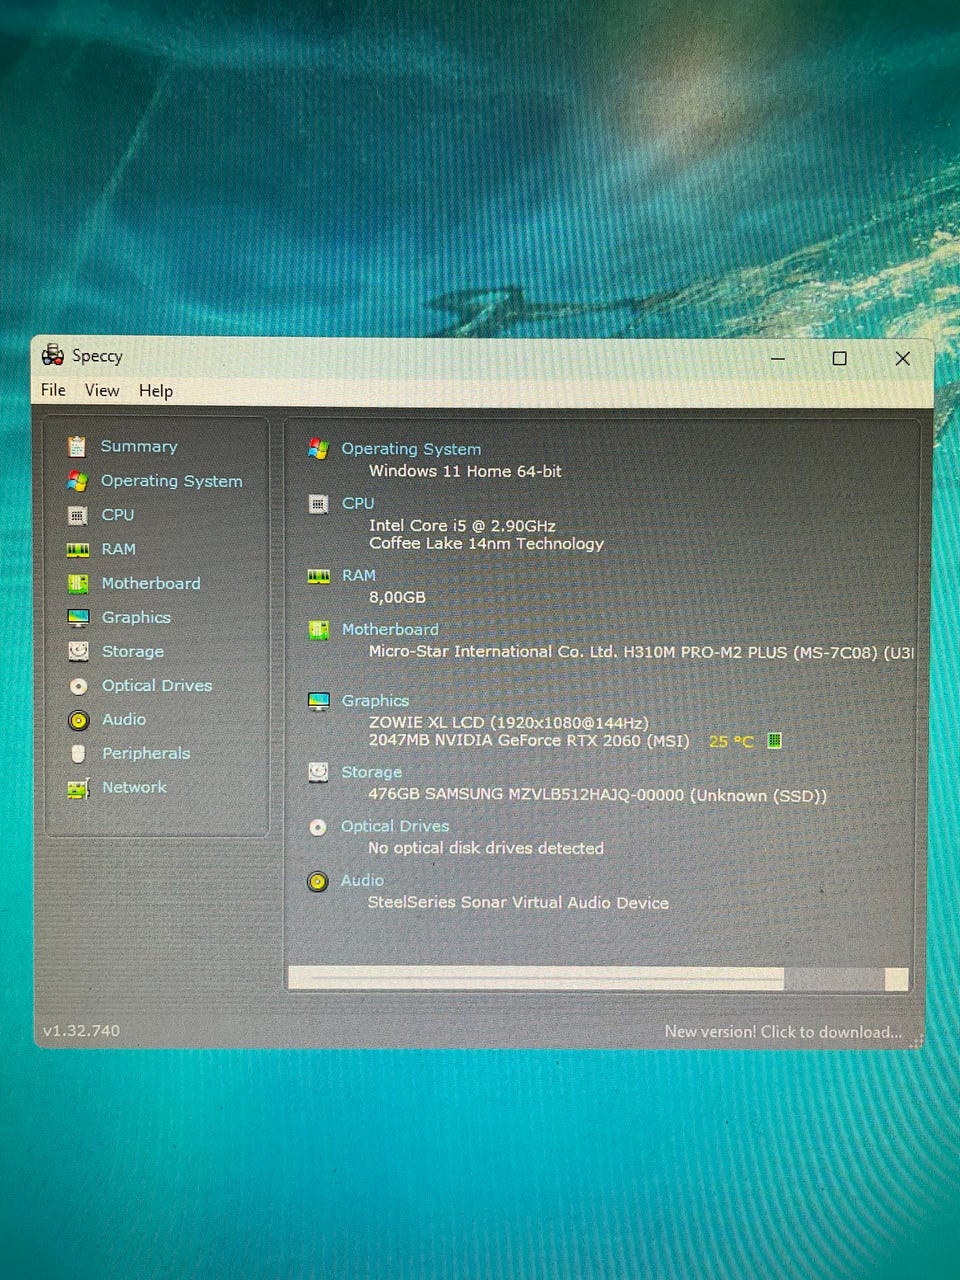The image size is (960, 1280).
Task: Click the Optical Drives disc icon in summary
Action: [318, 827]
